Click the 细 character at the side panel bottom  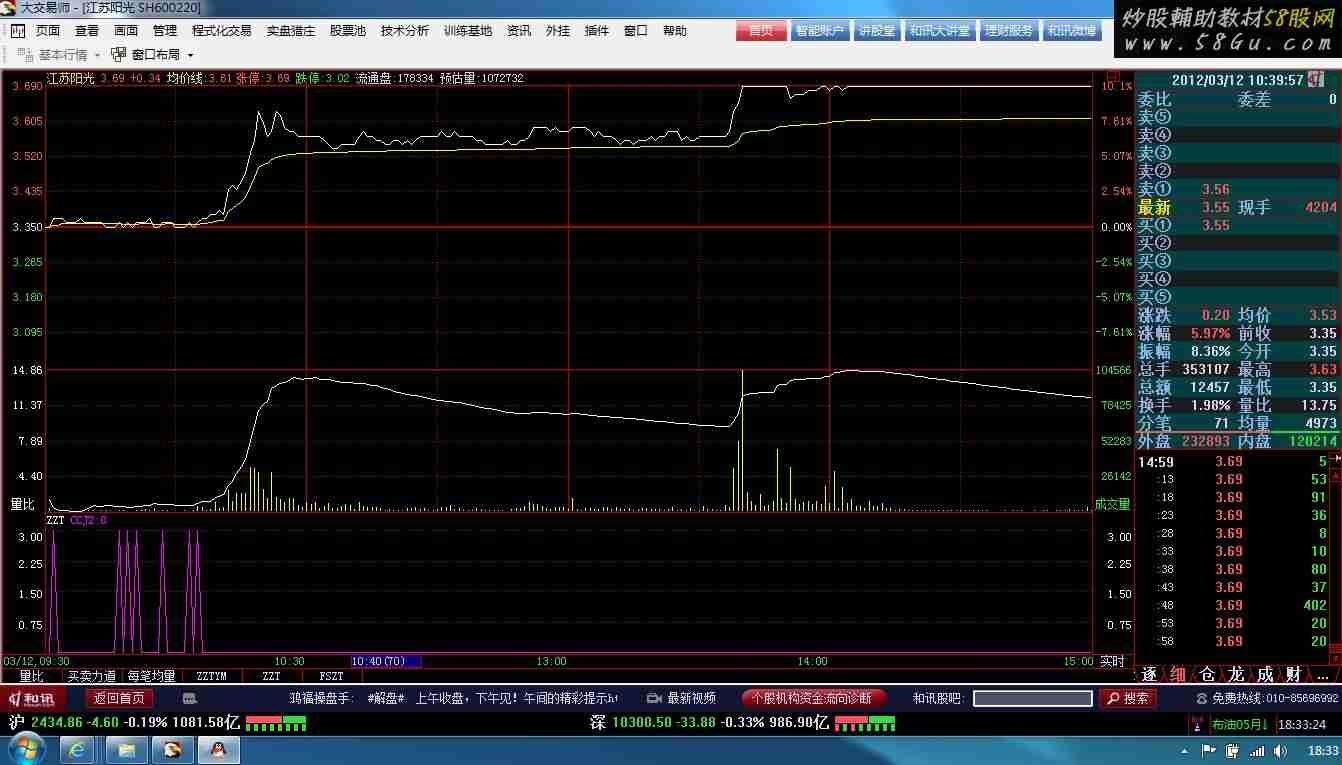click(1178, 675)
